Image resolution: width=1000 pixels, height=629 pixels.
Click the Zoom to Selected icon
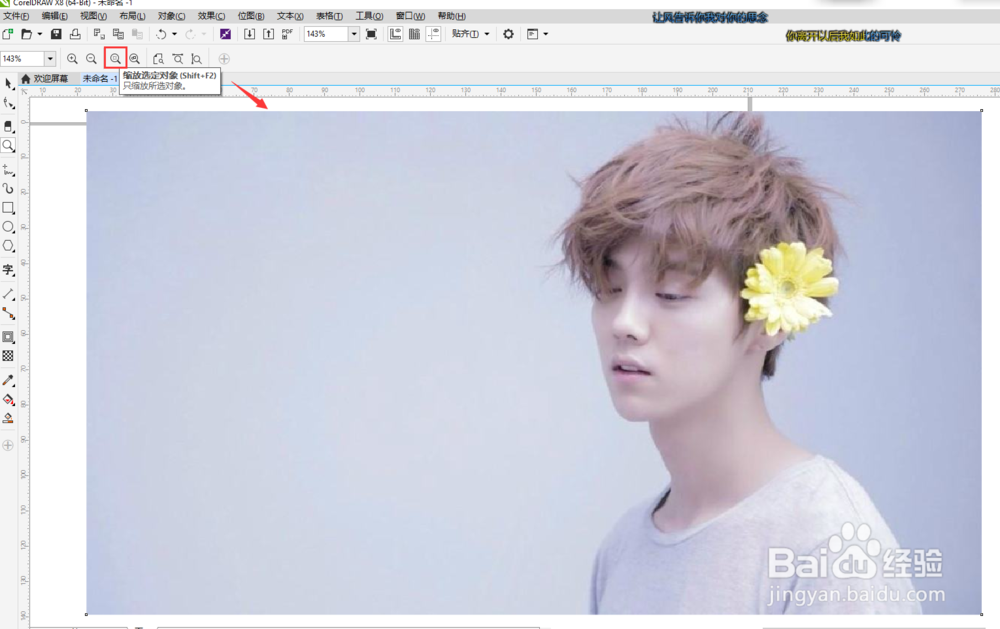pyautogui.click(x=115, y=59)
